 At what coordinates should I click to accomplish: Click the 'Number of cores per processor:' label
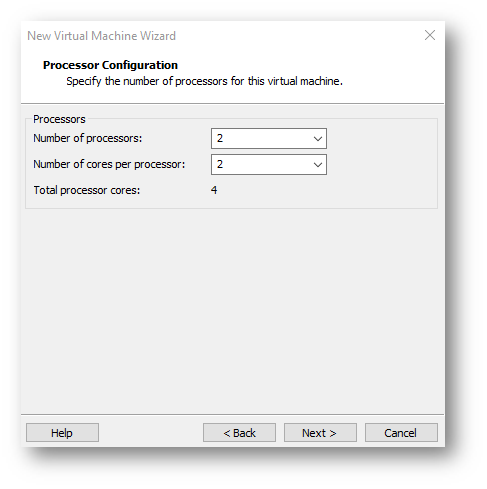click(109, 164)
